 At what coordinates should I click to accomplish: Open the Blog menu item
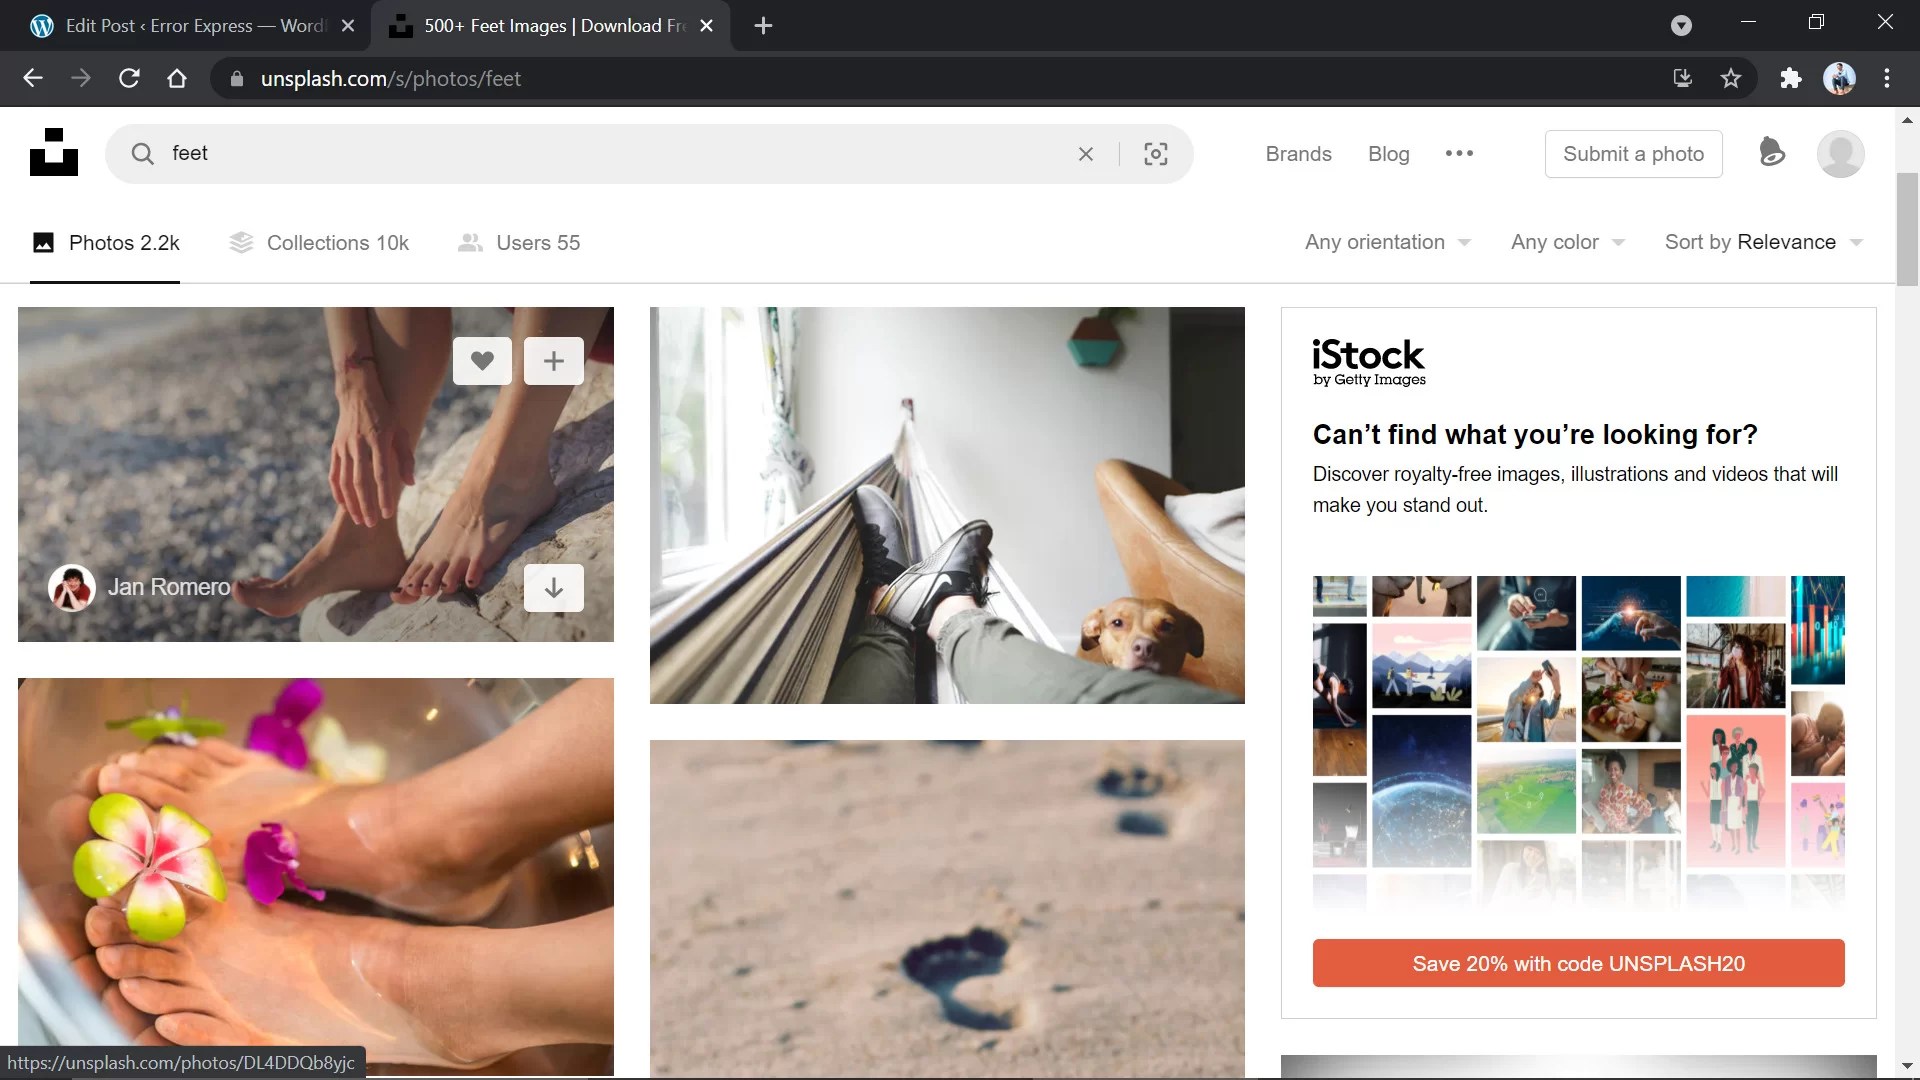click(1388, 154)
